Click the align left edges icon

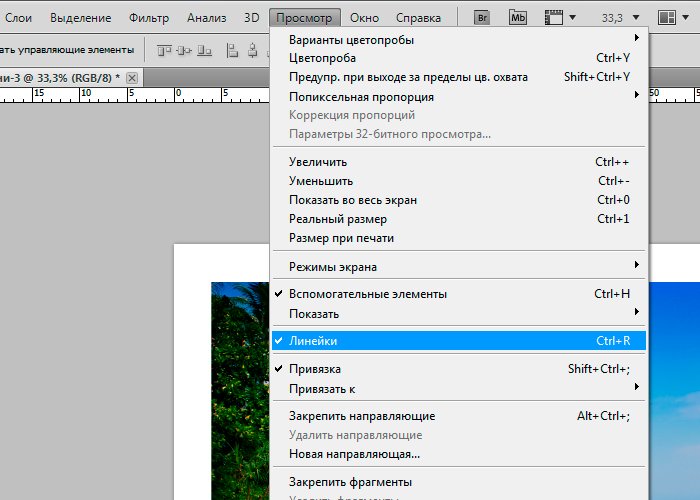232,50
